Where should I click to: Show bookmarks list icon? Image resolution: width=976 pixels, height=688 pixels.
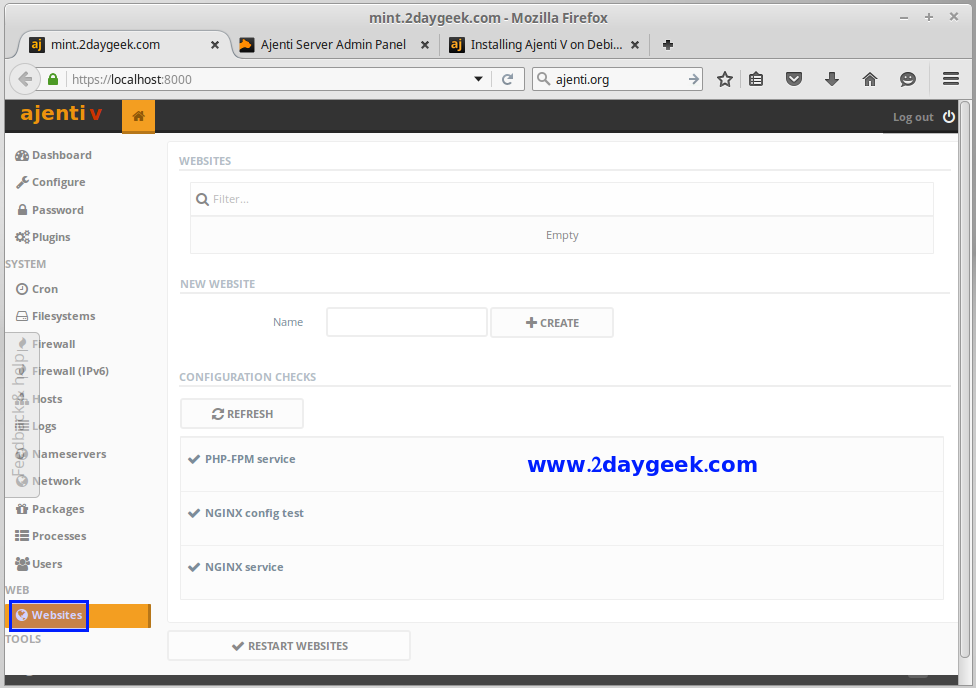756,79
